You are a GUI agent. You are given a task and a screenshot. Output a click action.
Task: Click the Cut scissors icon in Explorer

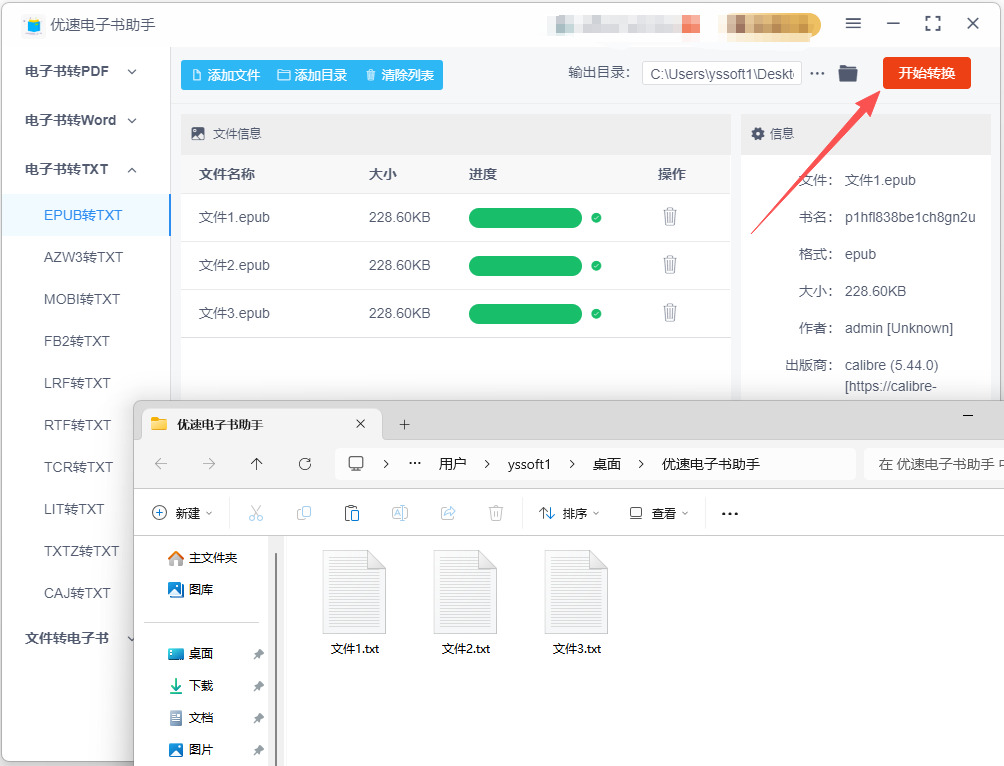255,513
